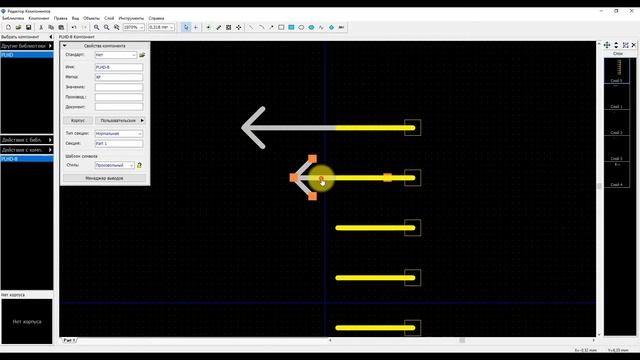Click the Значение input field
This screenshot has width=640, height=360.
point(119,87)
